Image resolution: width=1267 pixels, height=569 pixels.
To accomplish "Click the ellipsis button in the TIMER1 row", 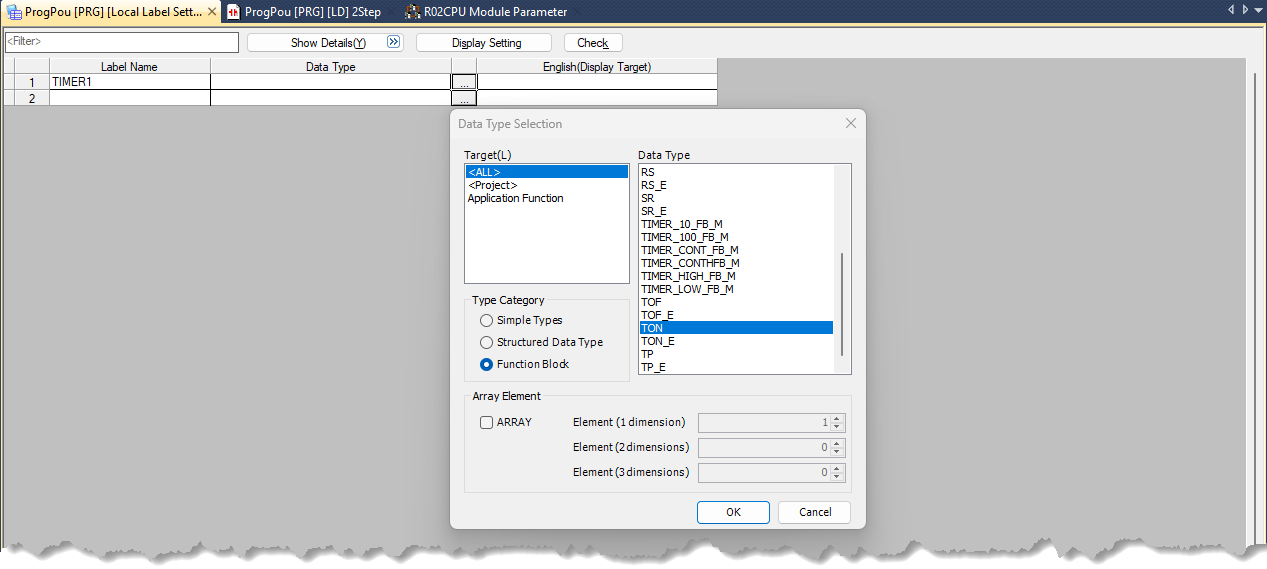I will pos(464,82).
